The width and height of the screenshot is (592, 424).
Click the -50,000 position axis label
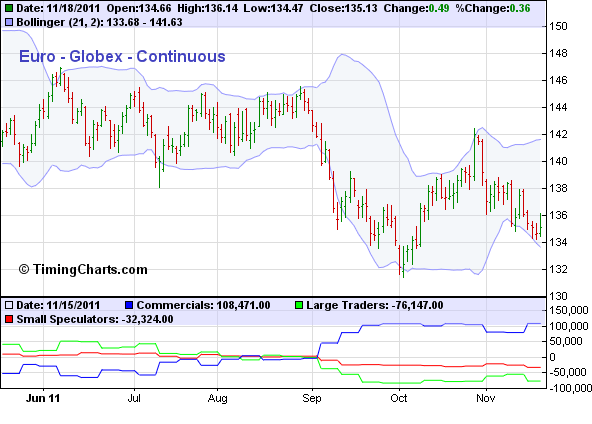[568, 372]
